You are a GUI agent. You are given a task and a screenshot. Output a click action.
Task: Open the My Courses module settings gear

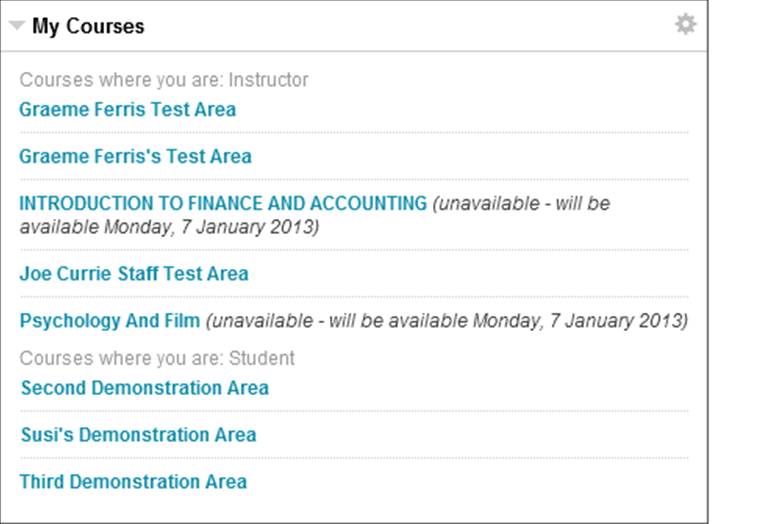[685, 24]
